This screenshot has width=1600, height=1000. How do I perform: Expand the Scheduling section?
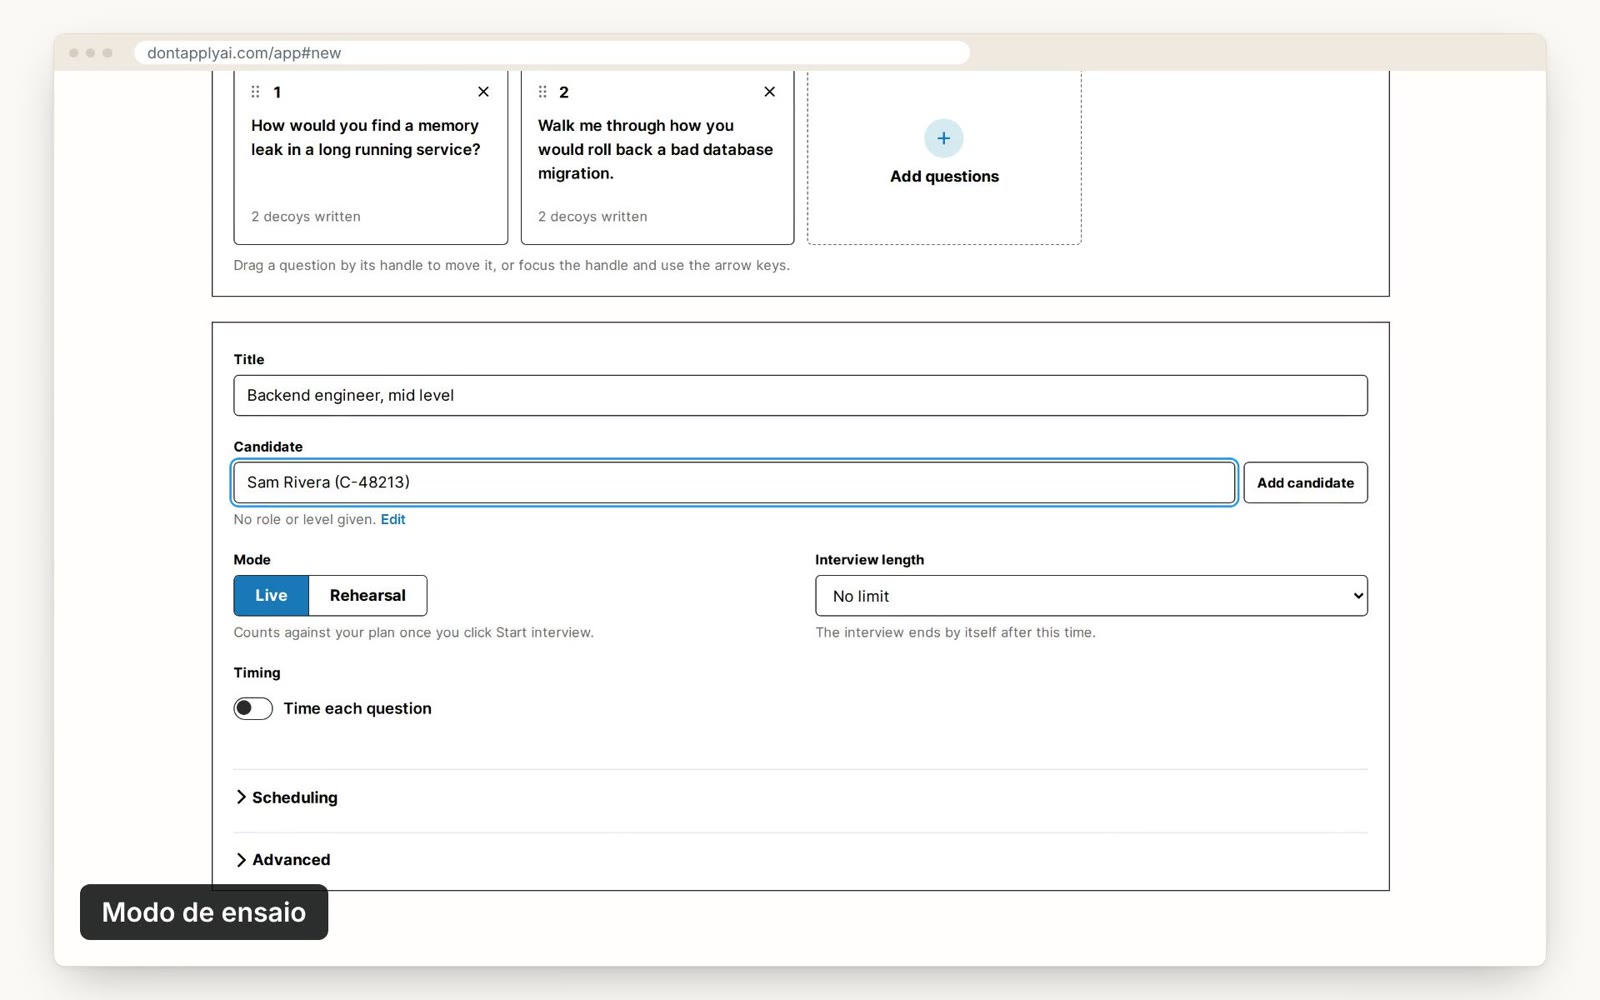[287, 797]
